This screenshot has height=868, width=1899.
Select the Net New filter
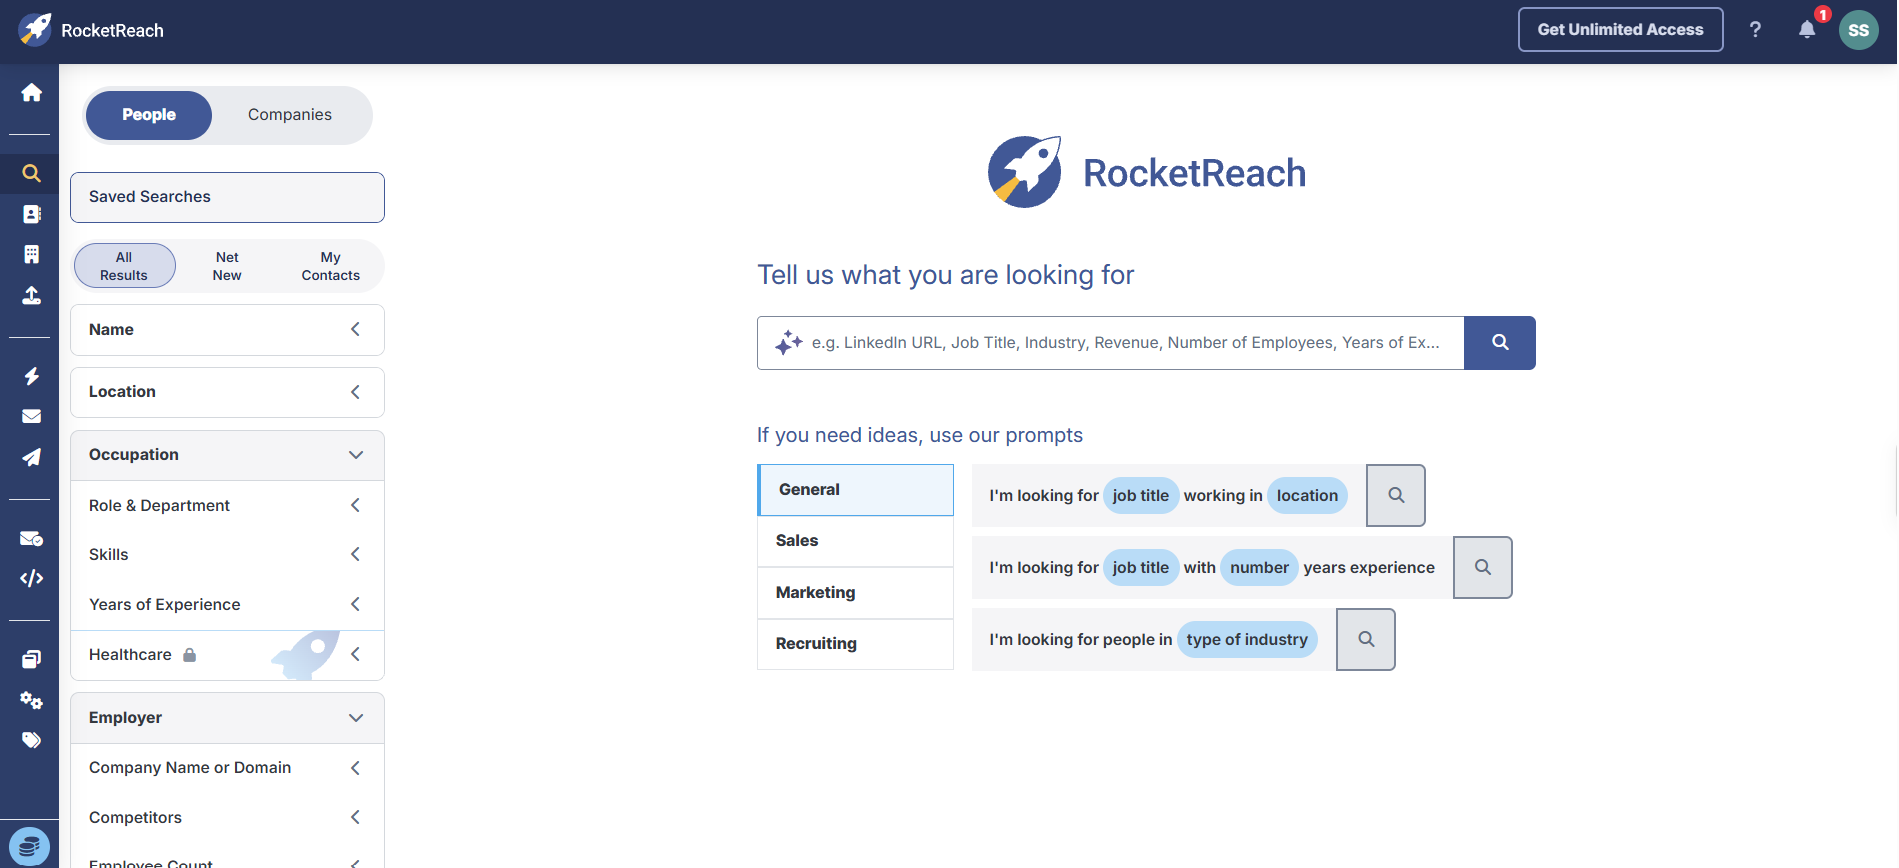227,266
